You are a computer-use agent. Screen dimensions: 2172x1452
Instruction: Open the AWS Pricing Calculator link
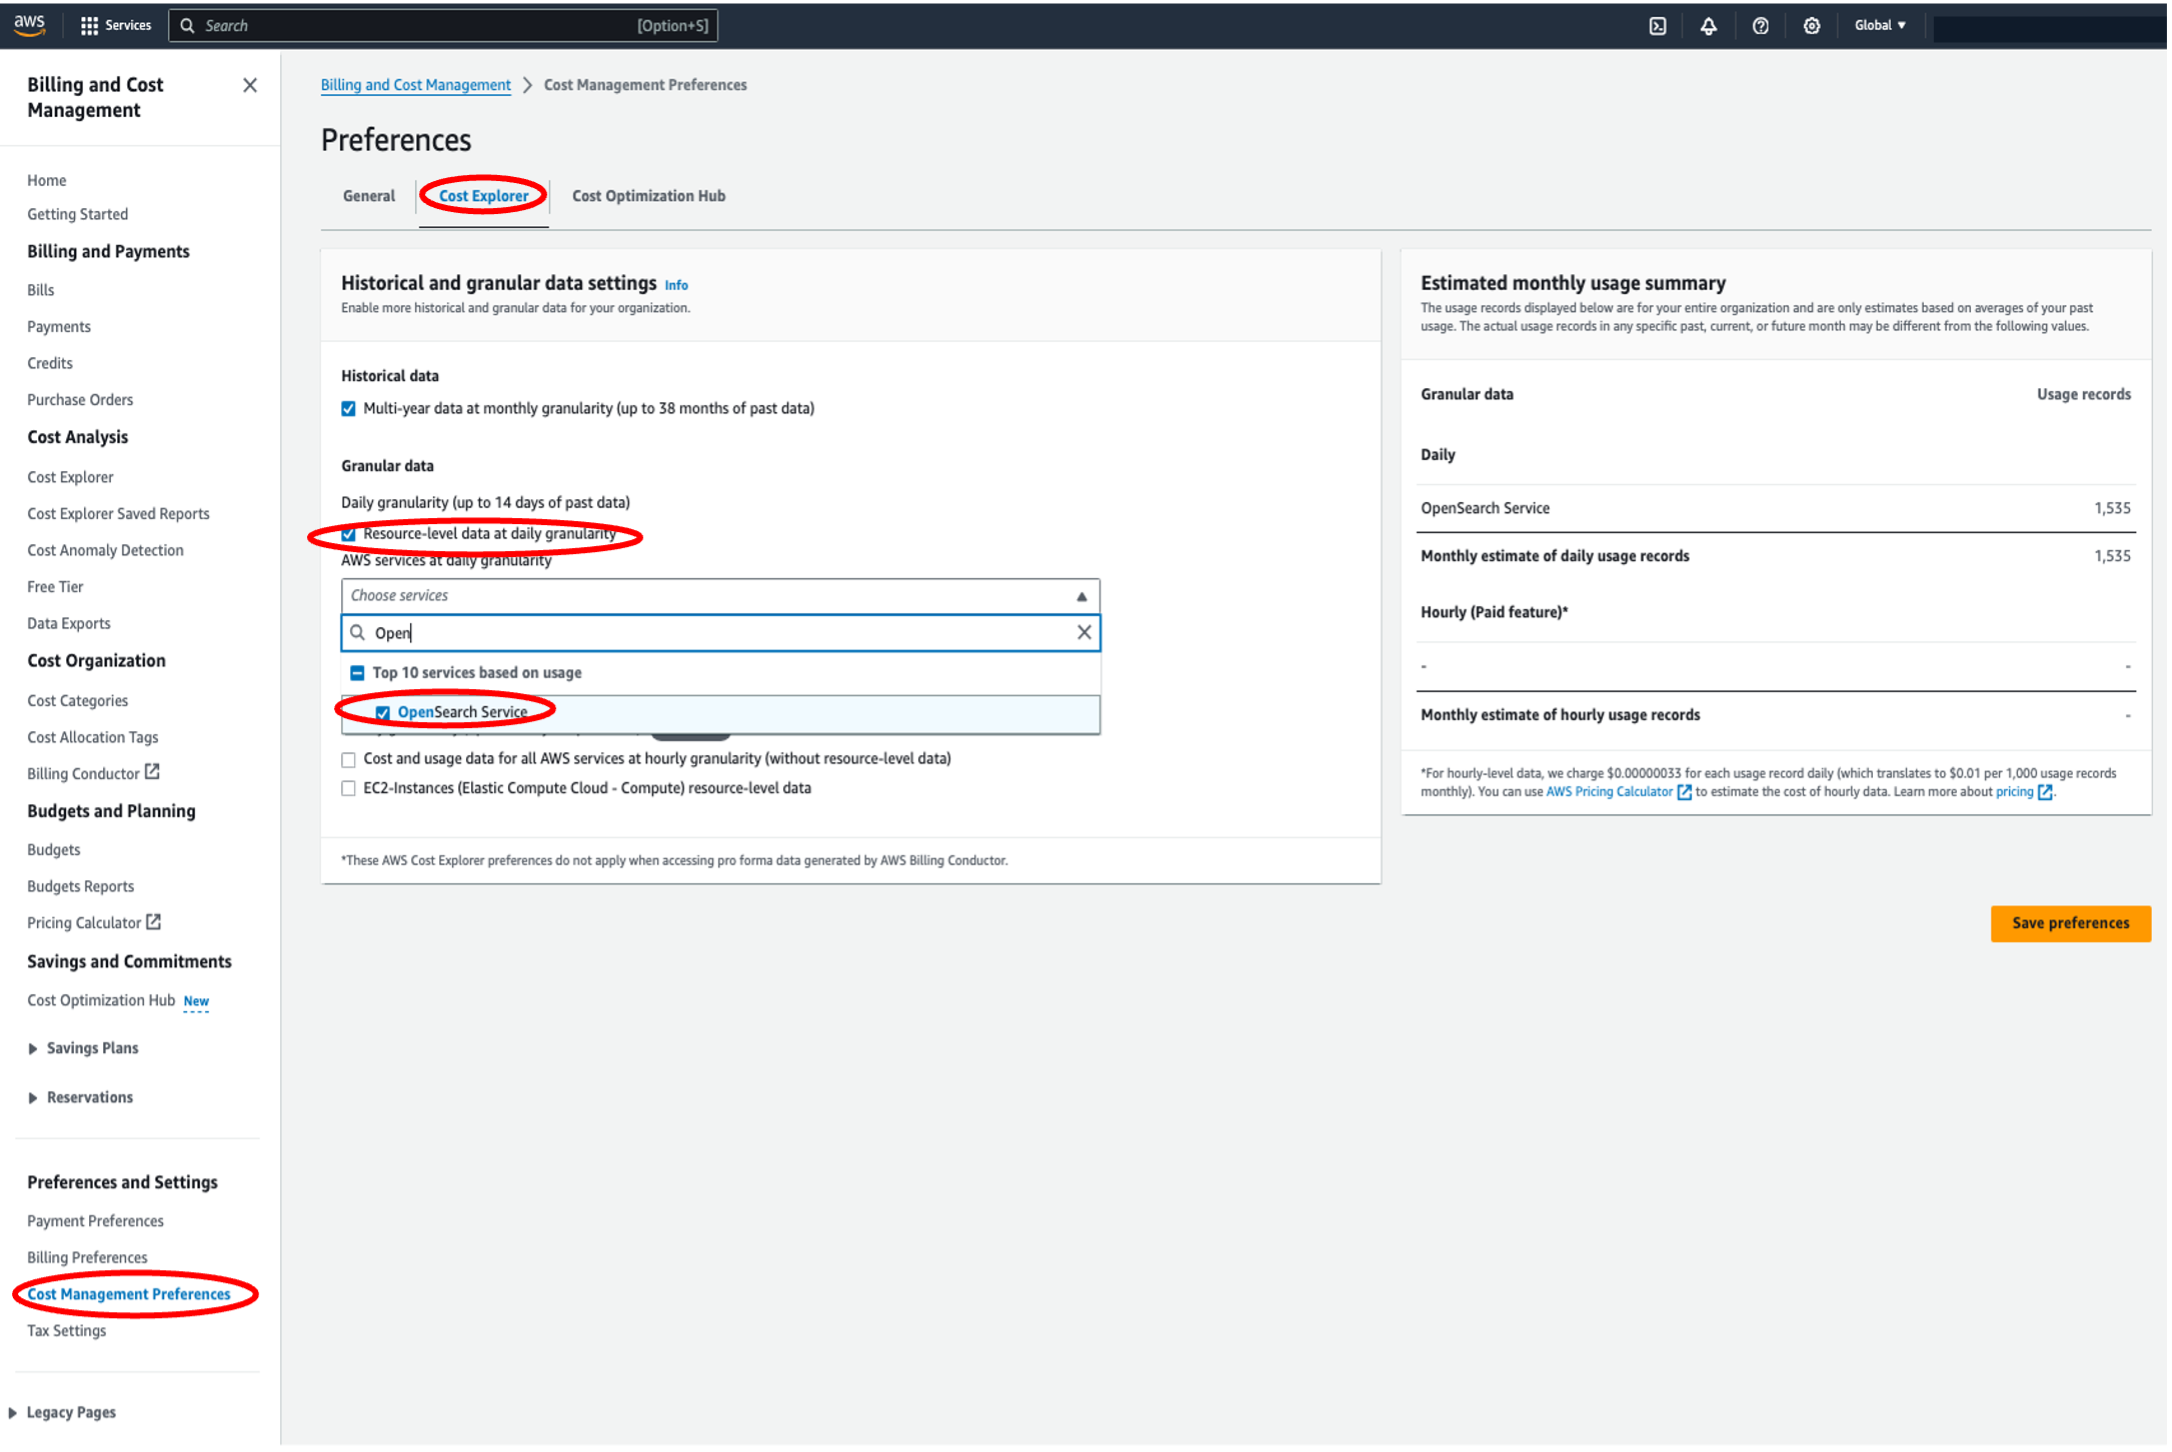(x=1609, y=792)
